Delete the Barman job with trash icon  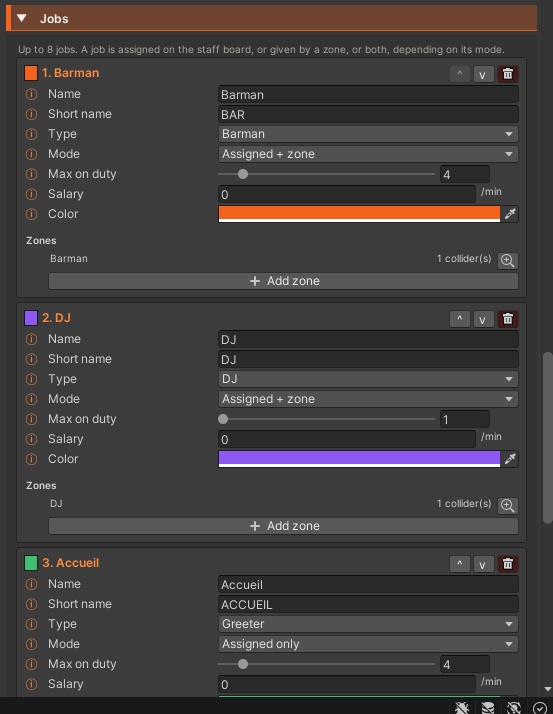pos(508,74)
